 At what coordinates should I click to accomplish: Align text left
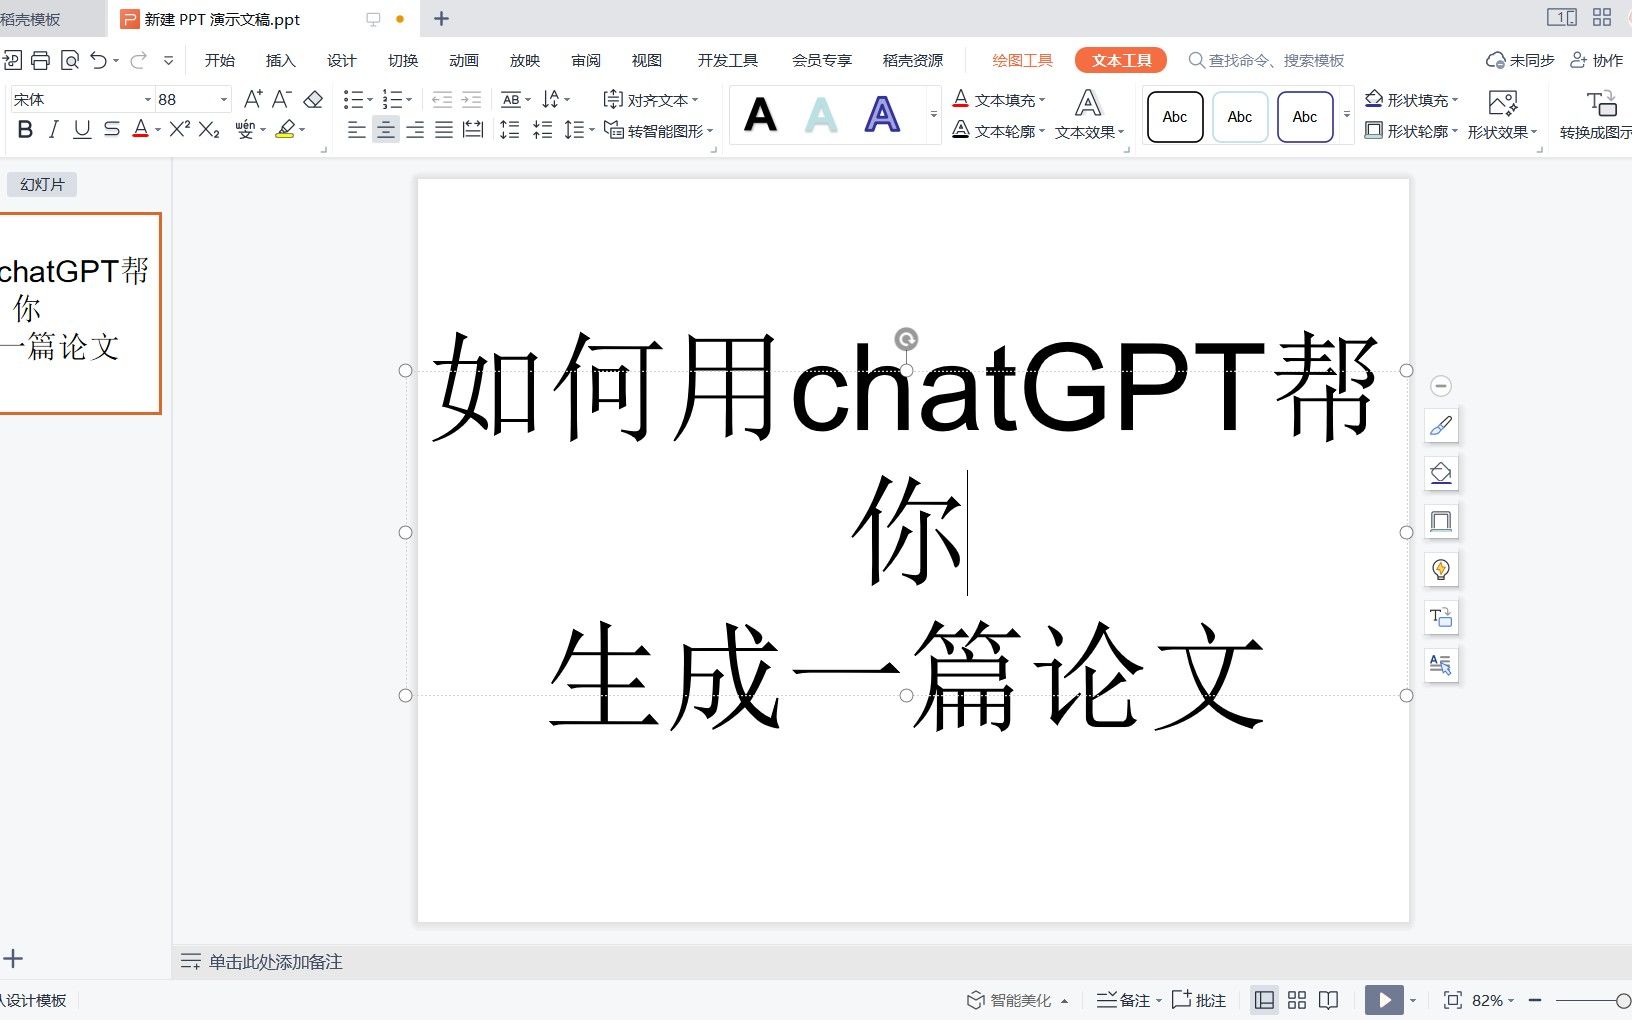tap(356, 130)
